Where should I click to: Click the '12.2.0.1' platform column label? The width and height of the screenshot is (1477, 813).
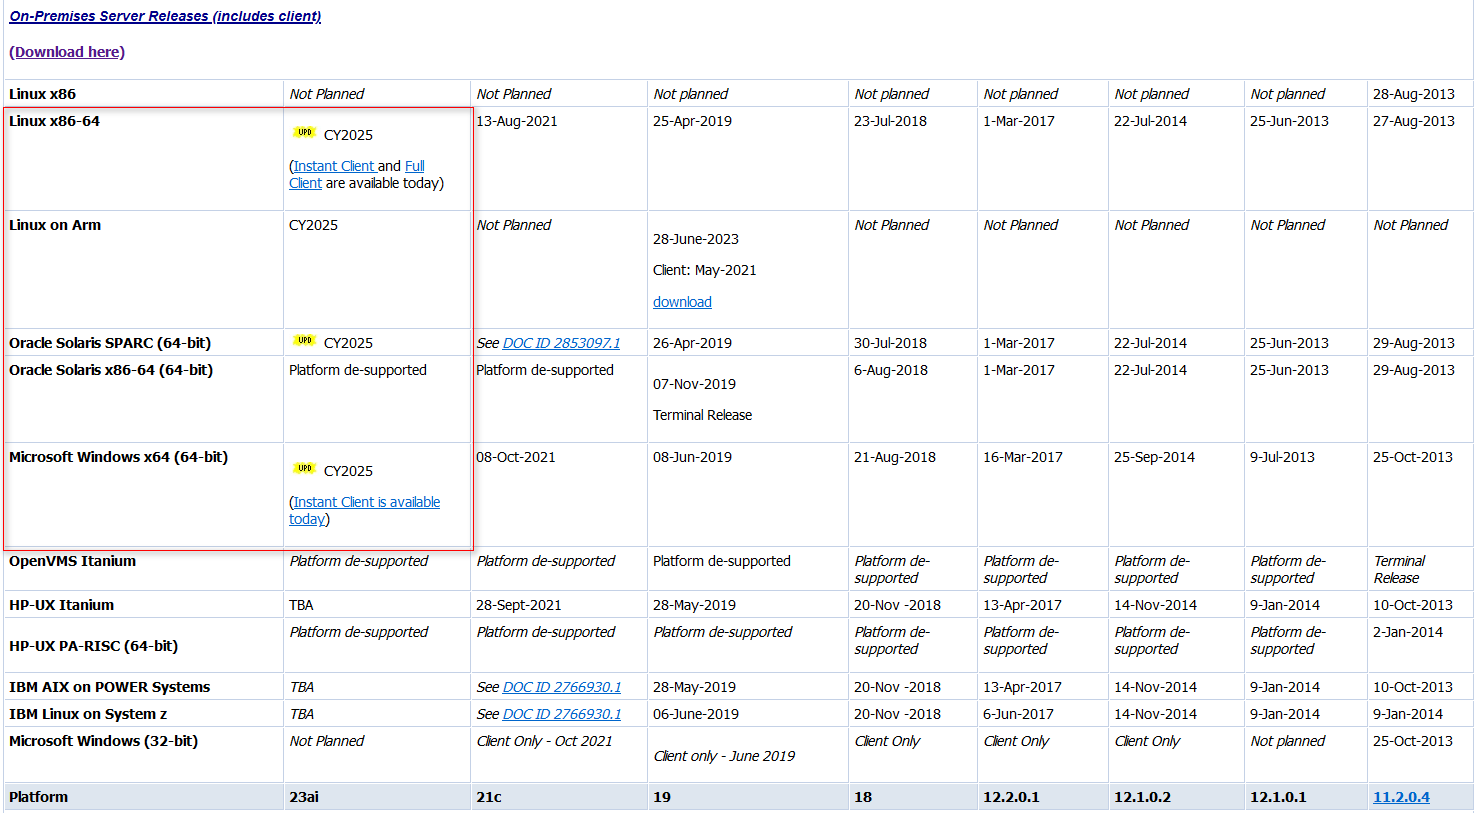click(1011, 797)
